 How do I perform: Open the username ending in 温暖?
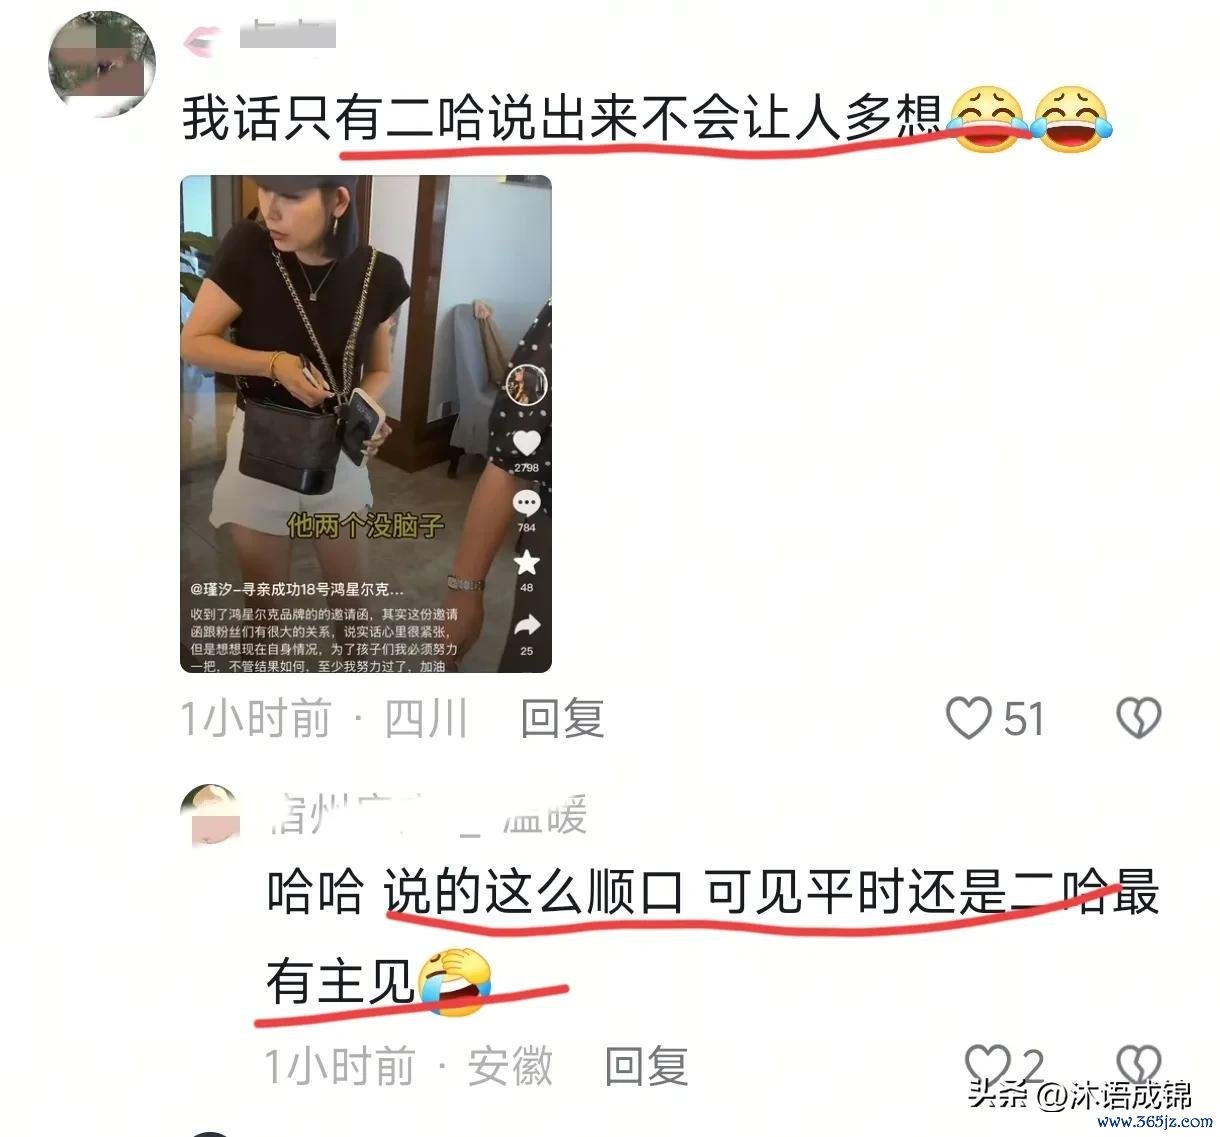click(x=428, y=815)
